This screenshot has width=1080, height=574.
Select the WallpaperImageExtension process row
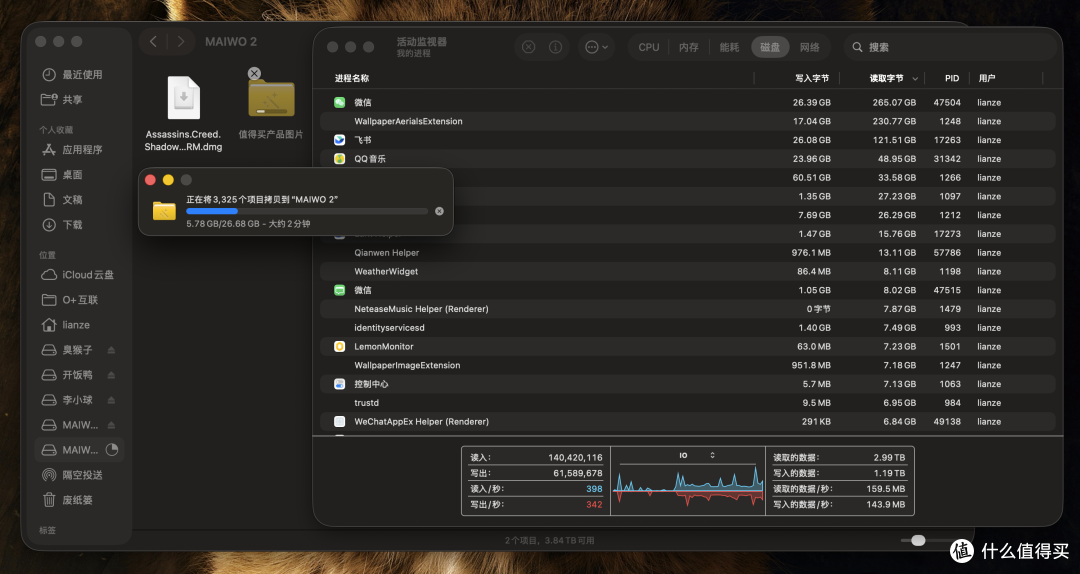click(x=687, y=365)
